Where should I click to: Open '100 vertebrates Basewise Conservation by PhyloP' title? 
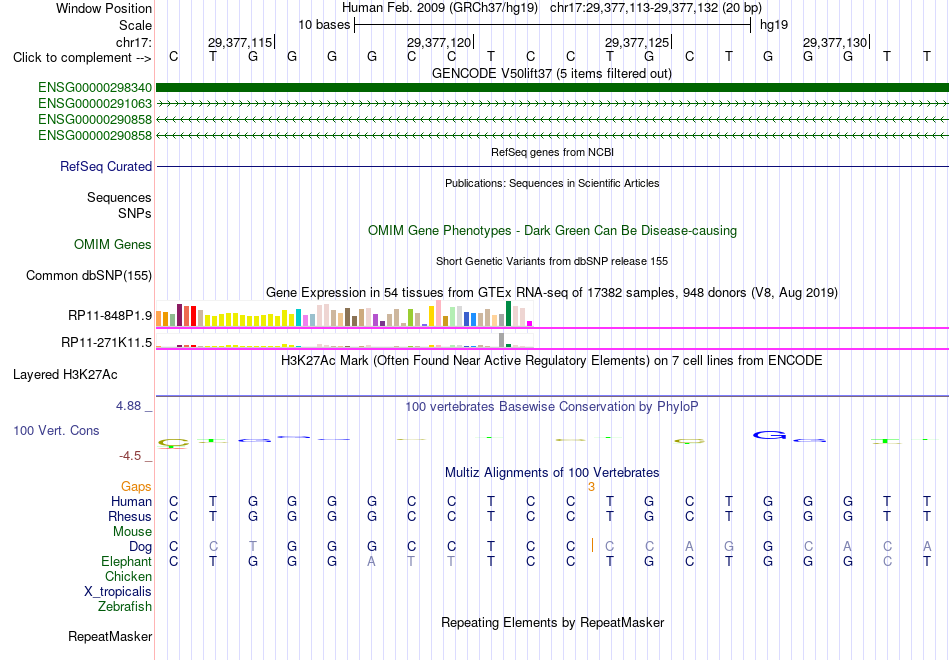(x=552, y=407)
